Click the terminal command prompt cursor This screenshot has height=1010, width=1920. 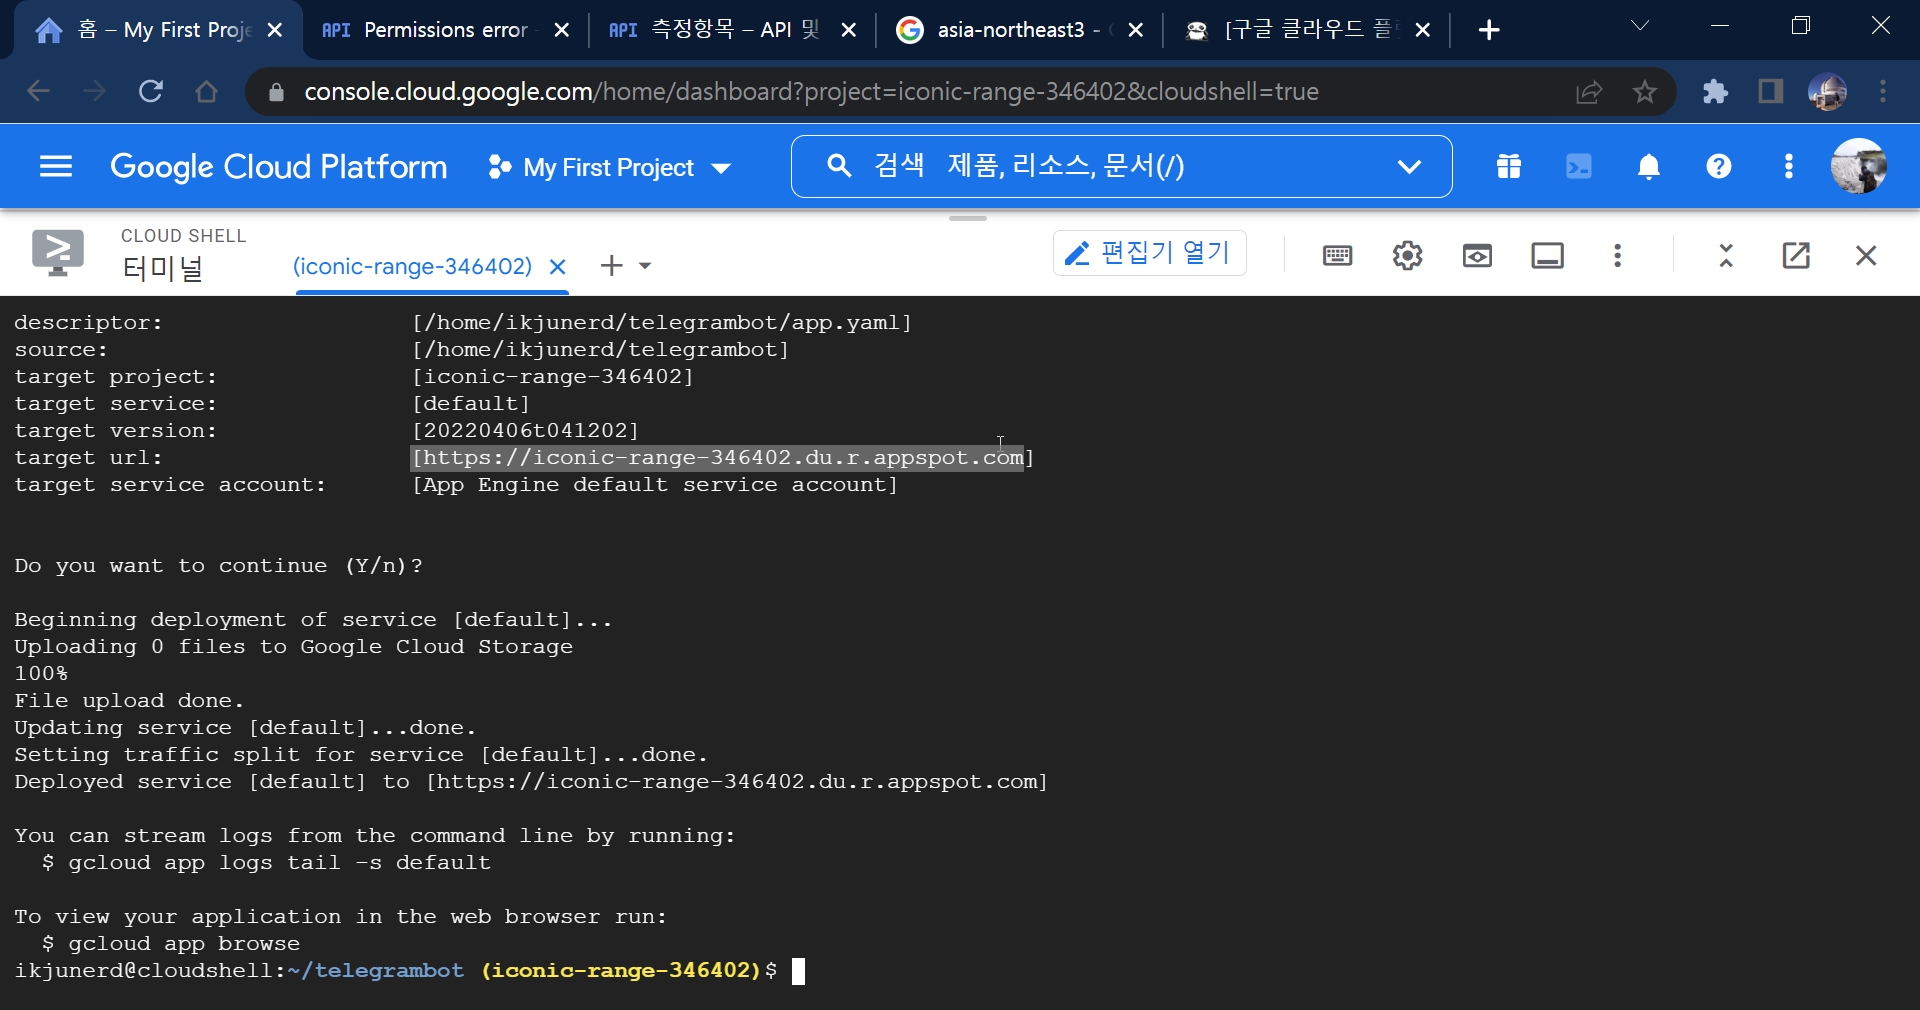pyautogui.click(x=798, y=971)
